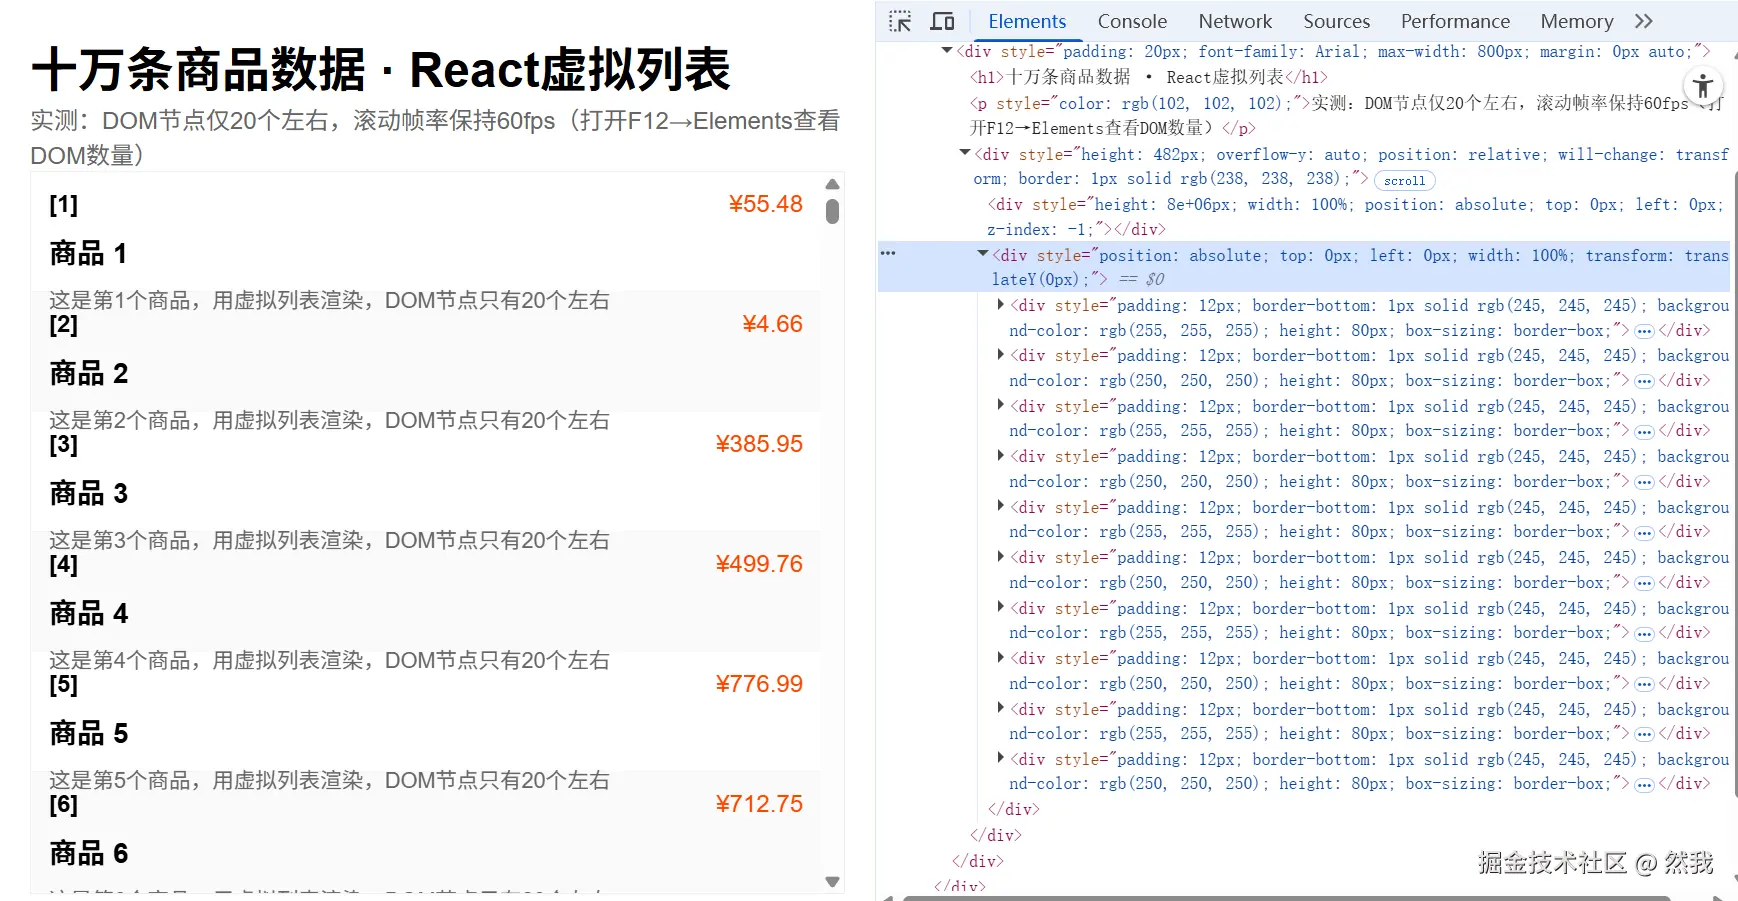Click the product list scrollbar up arrow
The image size is (1738, 901).
tap(832, 184)
